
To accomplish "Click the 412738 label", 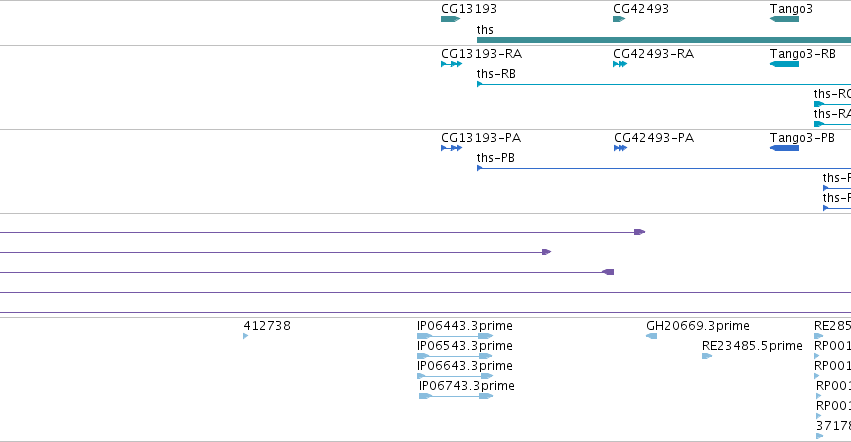I will [267, 326].
